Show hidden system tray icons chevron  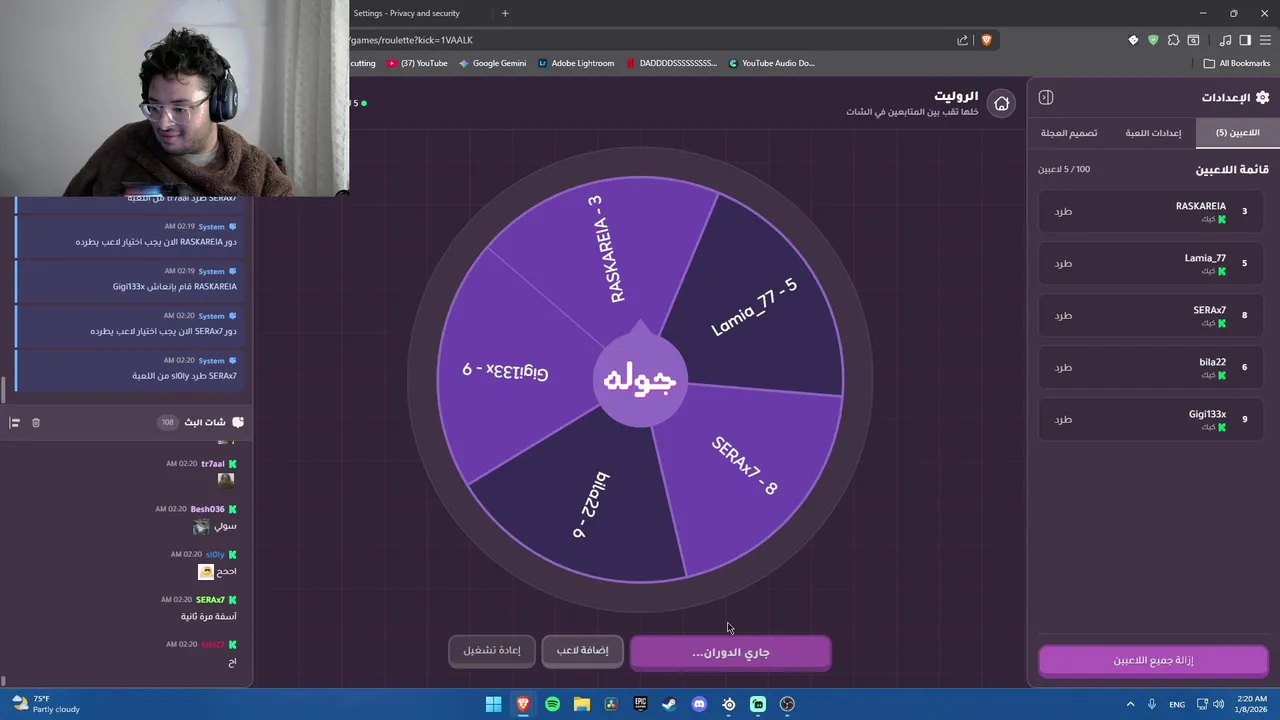(1130, 704)
